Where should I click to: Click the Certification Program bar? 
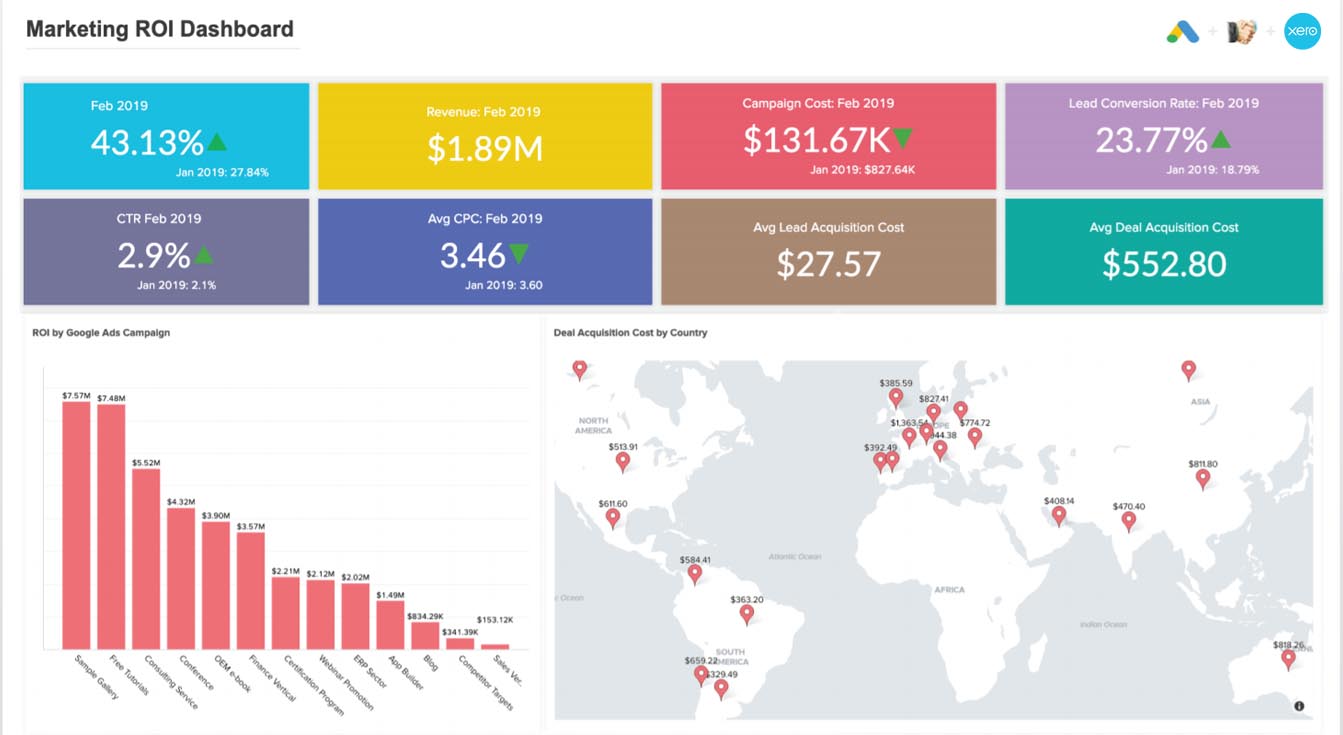(286, 613)
